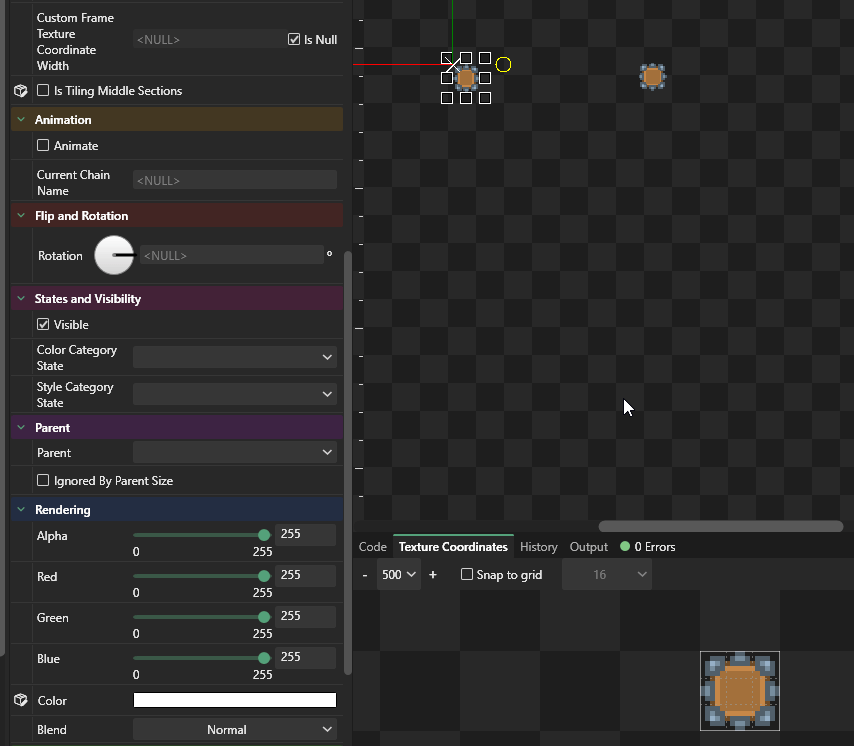Click the Current Chain Name input field
The width and height of the screenshot is (854, 746).
click(235, 181)
